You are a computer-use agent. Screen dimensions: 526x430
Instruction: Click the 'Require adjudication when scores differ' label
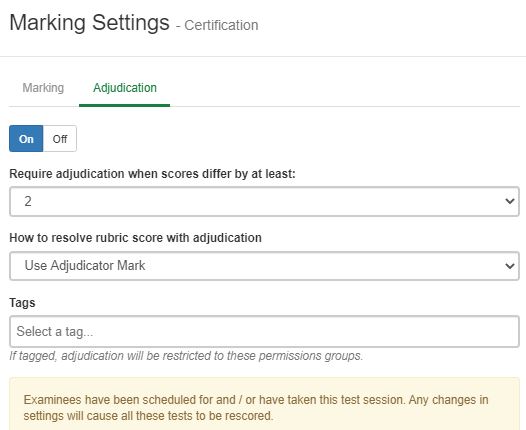click(152, 174)
